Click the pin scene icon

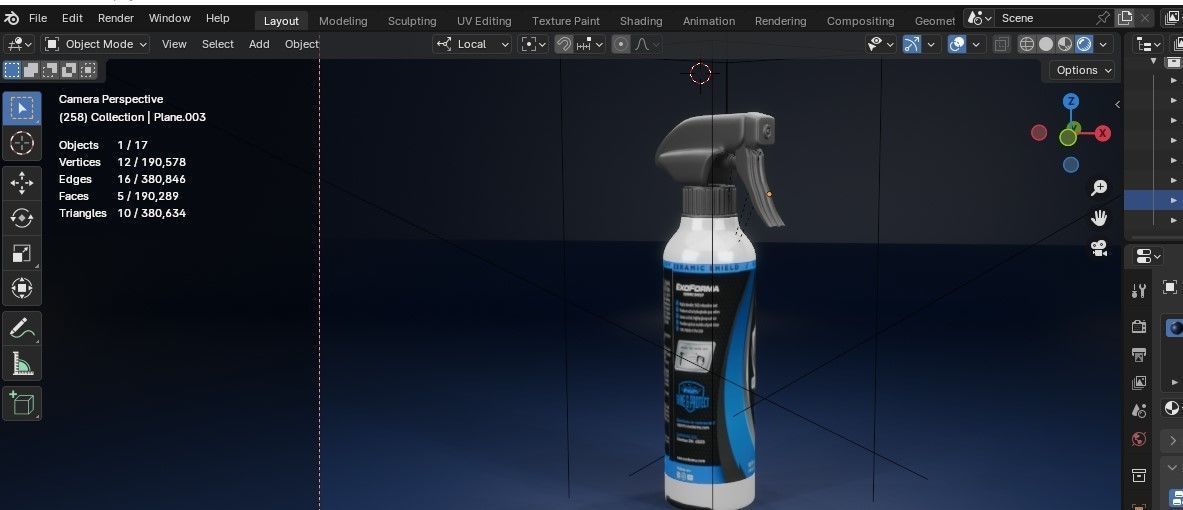[x=1103, y=18]
